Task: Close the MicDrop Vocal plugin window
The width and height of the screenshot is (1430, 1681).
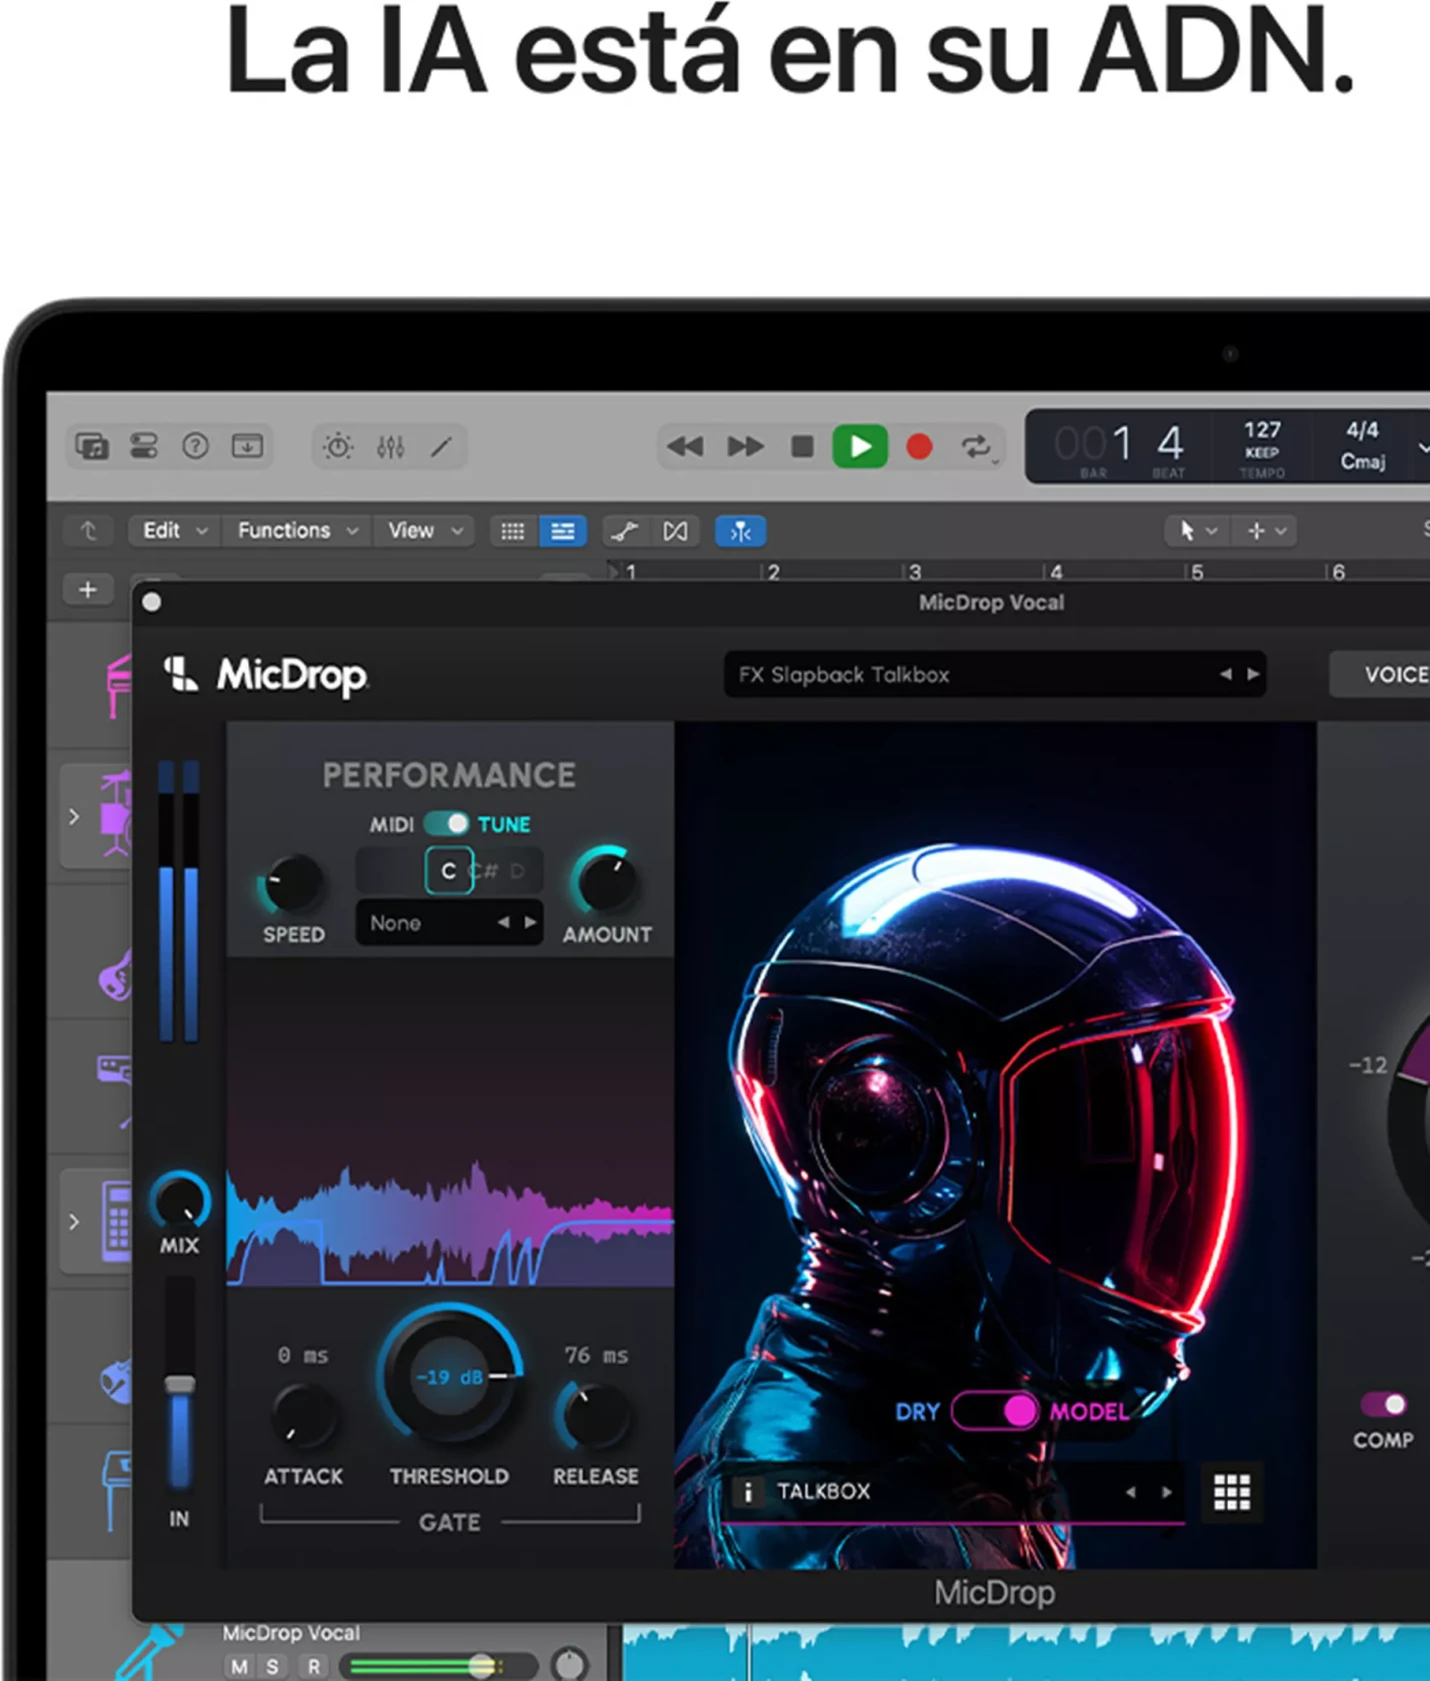Action: (x=152, y=602)
